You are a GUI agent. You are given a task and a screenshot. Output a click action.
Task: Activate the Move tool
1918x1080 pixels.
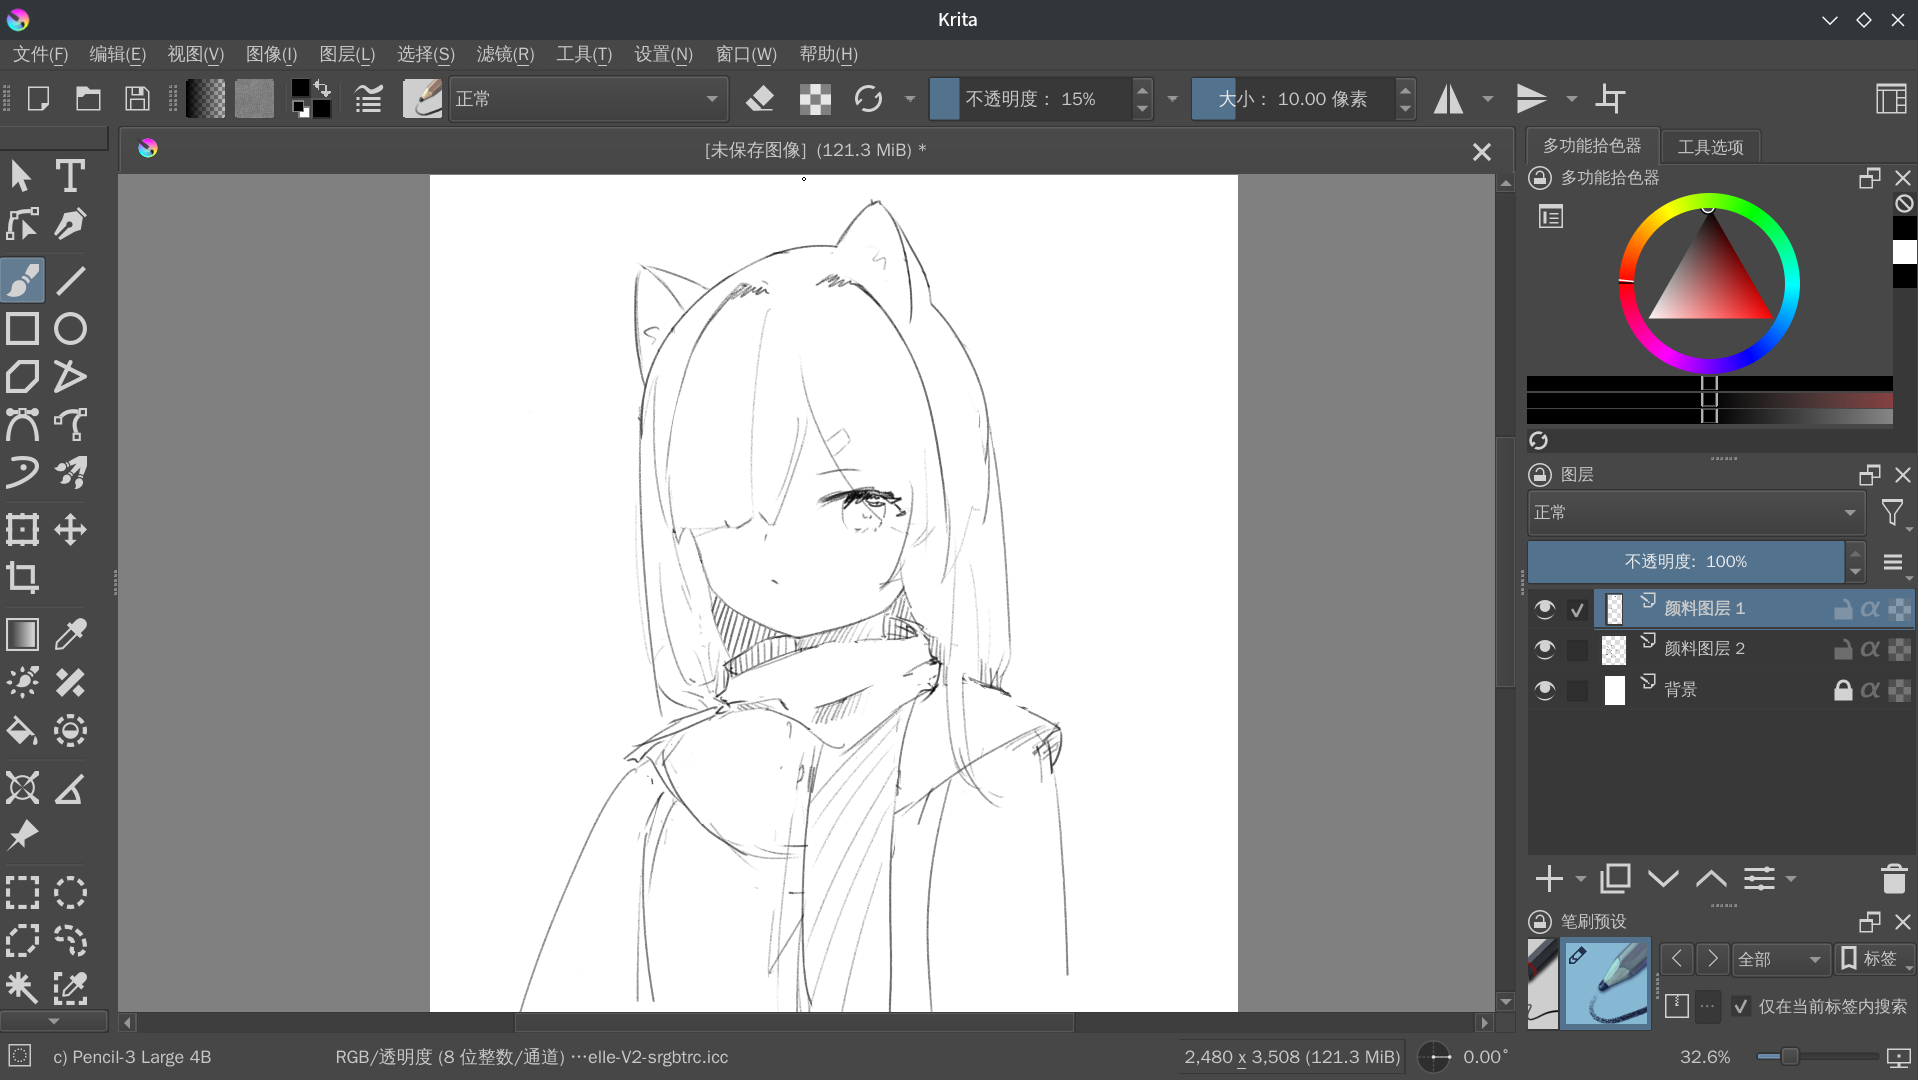tap(70, 529)
